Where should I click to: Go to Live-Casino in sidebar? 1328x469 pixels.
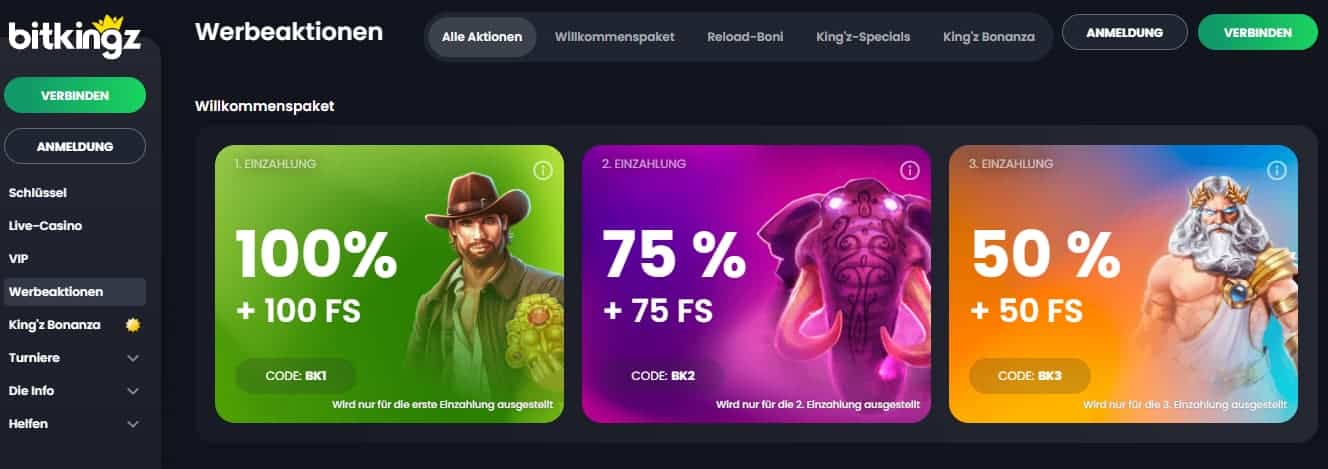point(45,226)
